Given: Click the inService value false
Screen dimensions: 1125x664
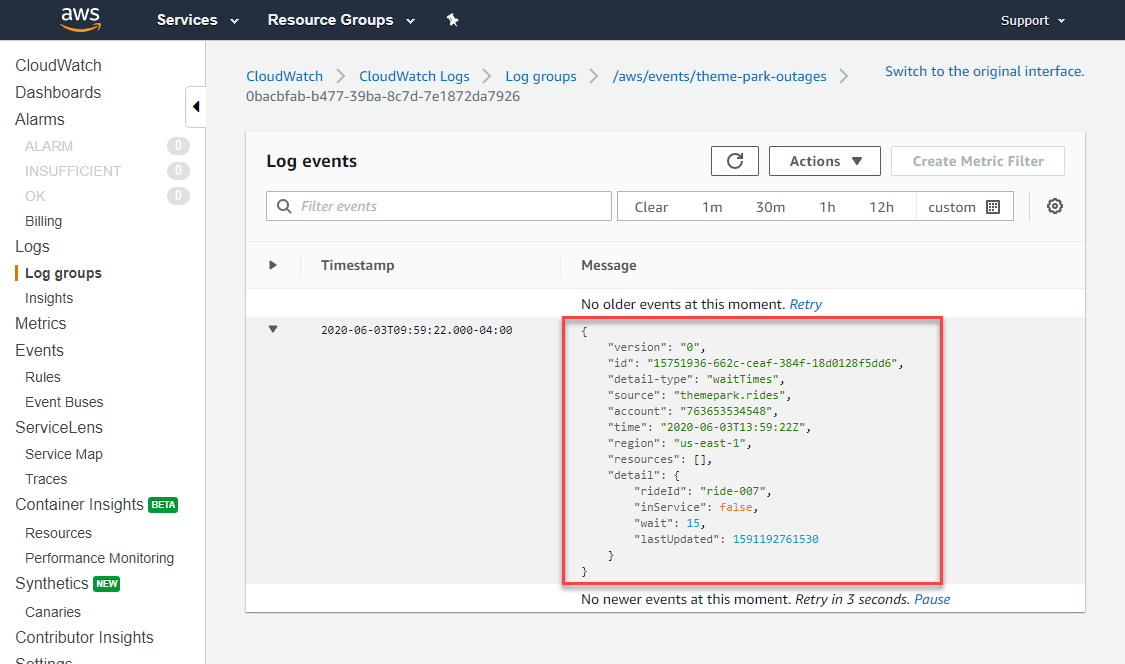Looking at the screenshot, I should click(x=735, y=508).
